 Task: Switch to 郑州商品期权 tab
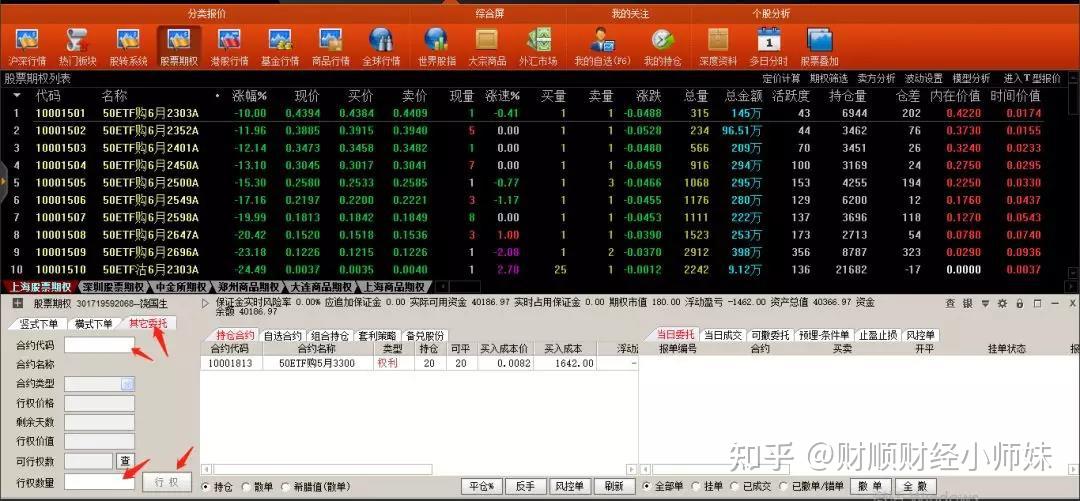point(247,287)
